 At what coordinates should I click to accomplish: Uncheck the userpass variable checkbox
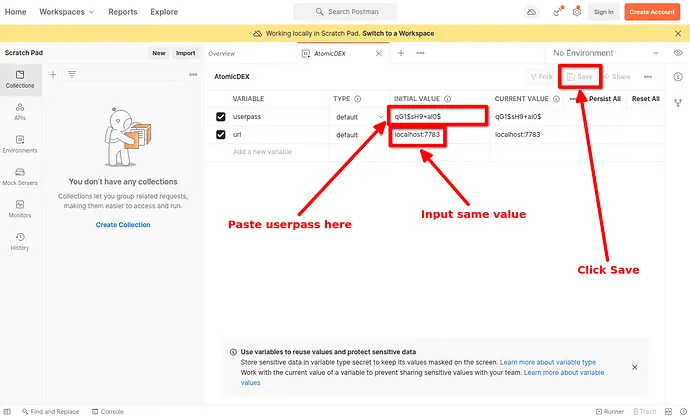(221, 117)
